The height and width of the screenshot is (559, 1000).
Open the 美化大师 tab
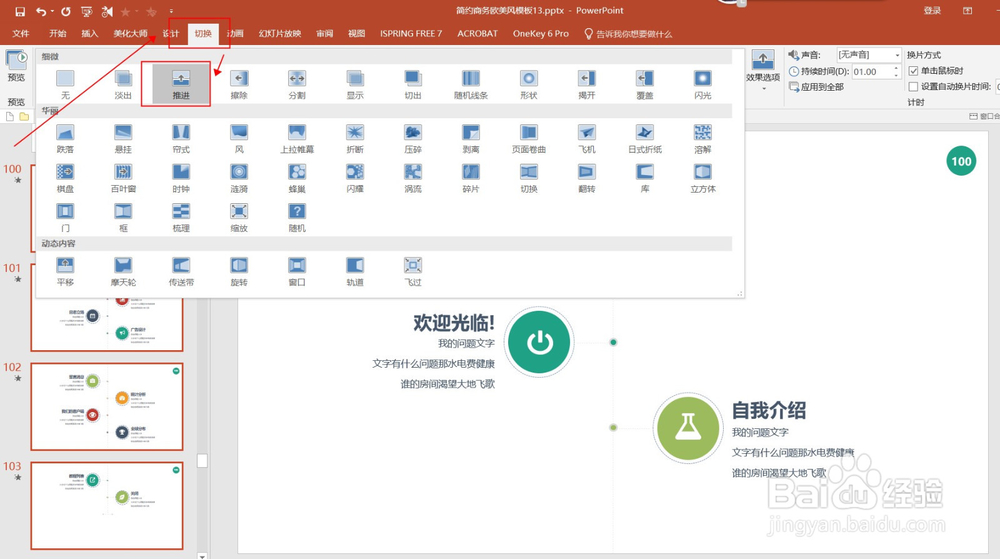[131, 34]
